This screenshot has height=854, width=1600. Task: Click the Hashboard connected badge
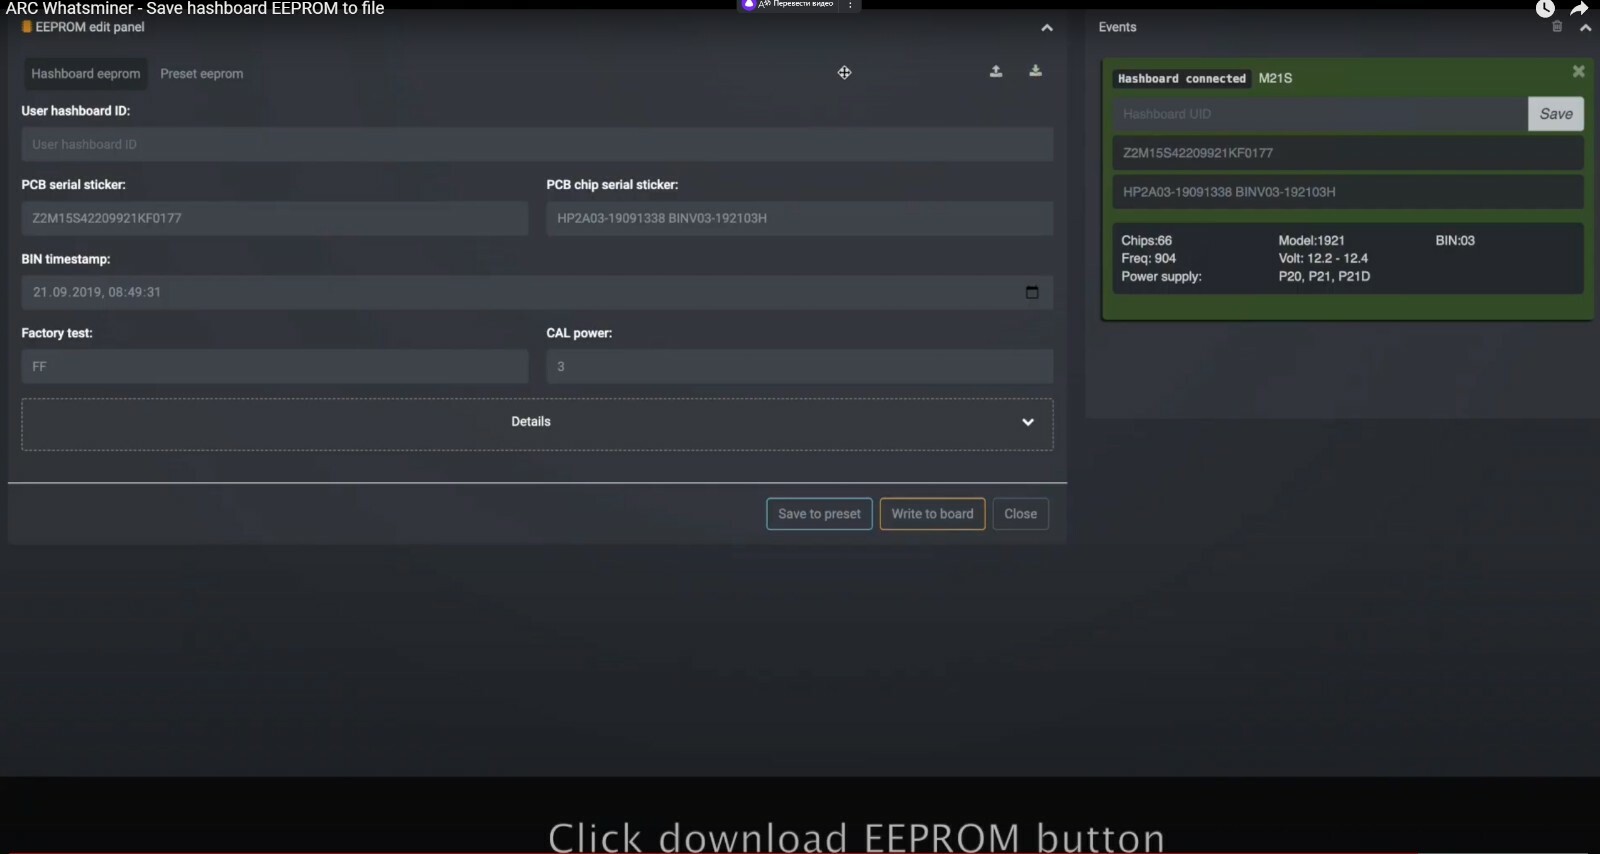pos(1182,78)
